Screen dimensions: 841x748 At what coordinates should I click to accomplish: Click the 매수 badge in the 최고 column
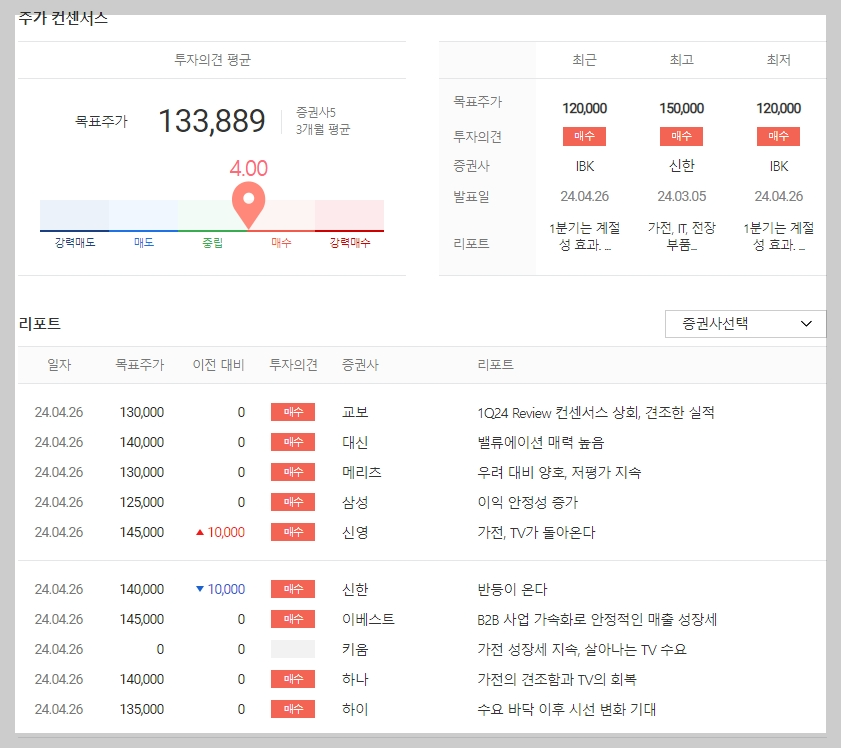click(682, 136)
